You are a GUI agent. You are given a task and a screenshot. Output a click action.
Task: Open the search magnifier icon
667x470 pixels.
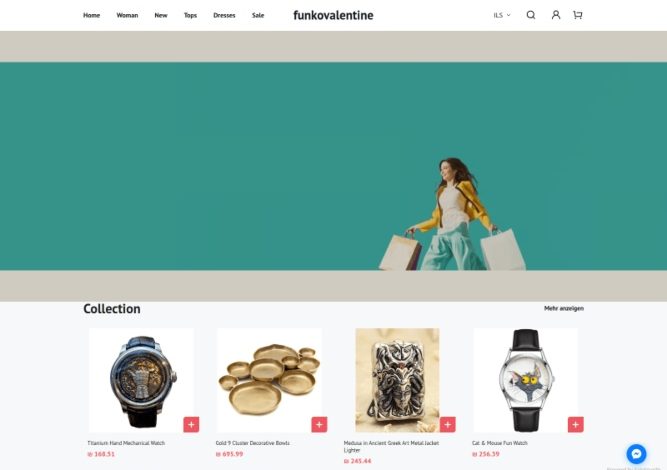coord(530,15)
